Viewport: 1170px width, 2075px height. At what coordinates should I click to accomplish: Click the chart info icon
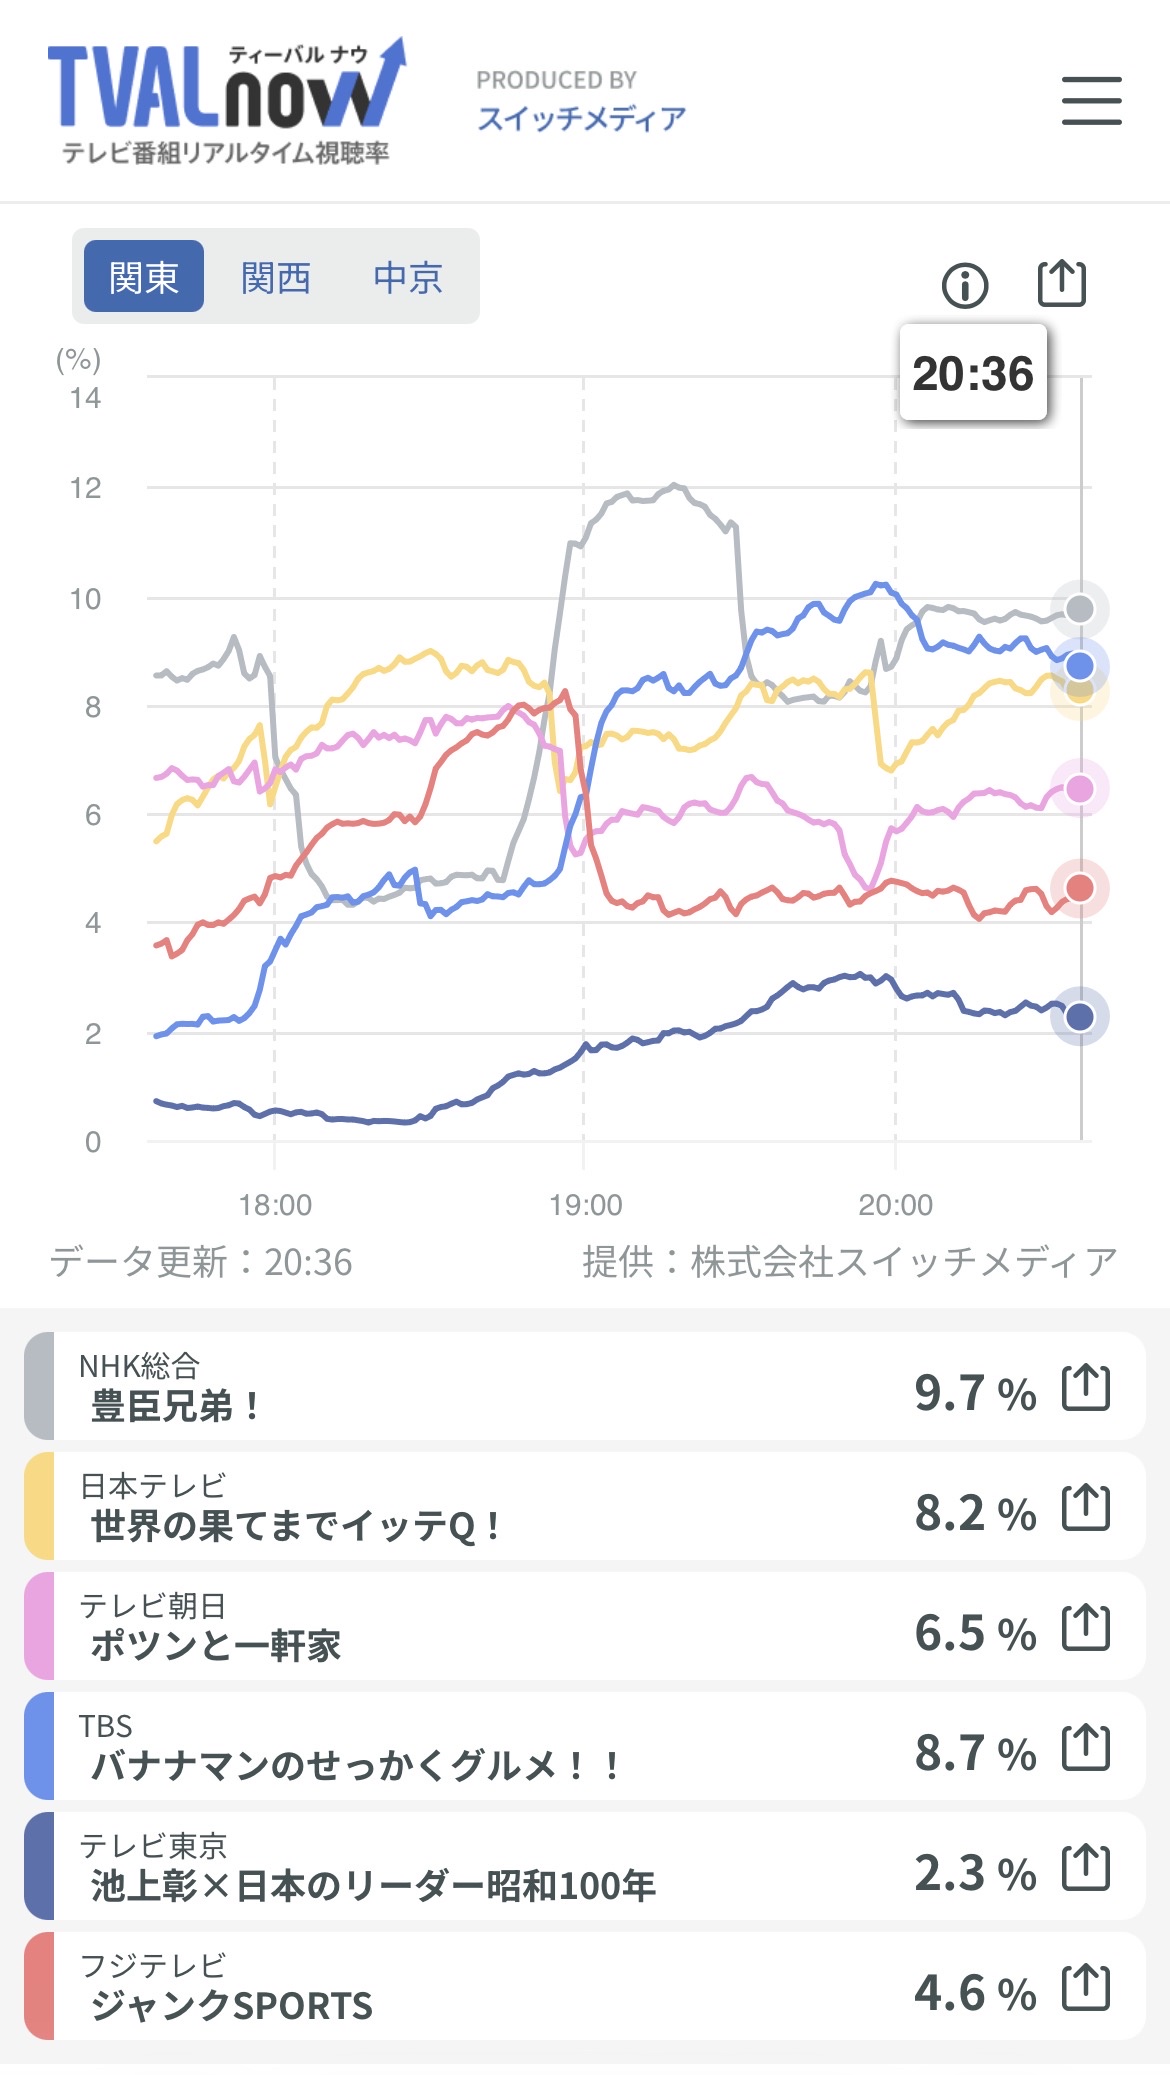coord(964,286)
